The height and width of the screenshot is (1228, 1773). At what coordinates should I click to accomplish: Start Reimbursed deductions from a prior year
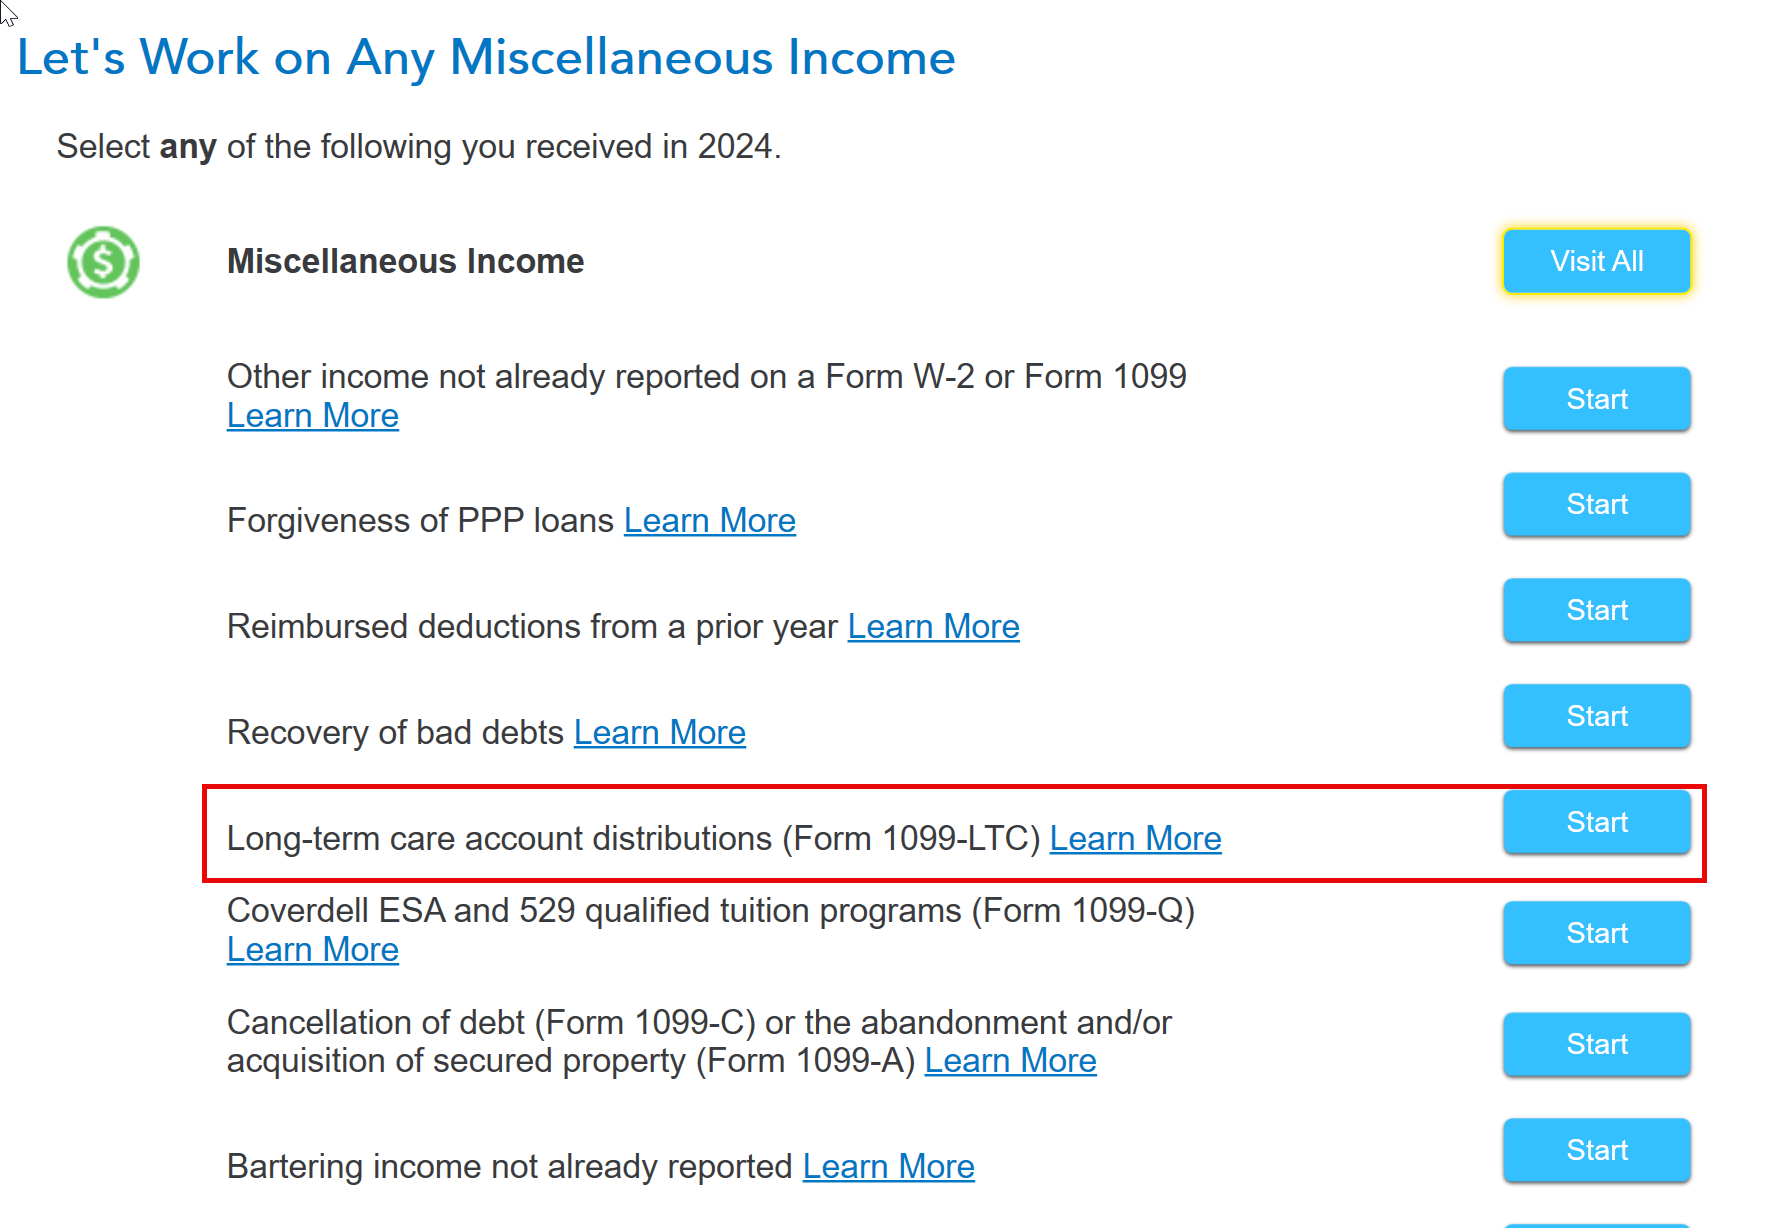tap(1596, 610)
